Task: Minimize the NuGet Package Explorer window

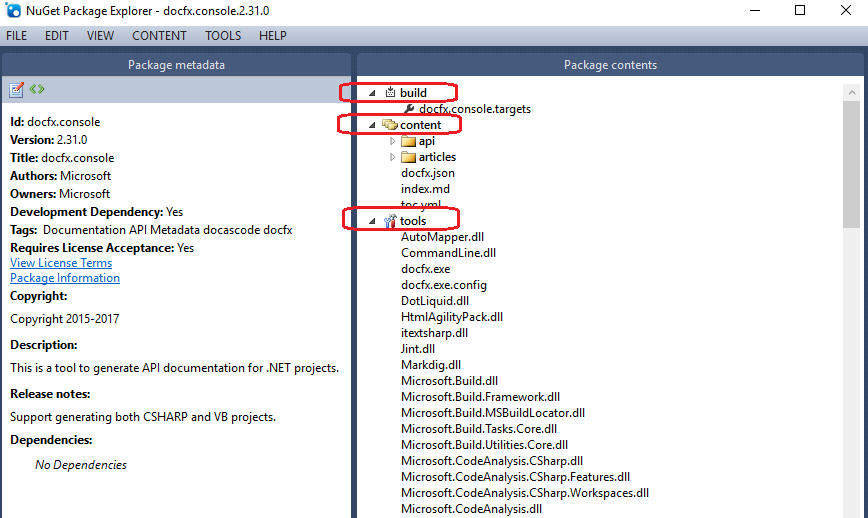Action: (755, 11)
